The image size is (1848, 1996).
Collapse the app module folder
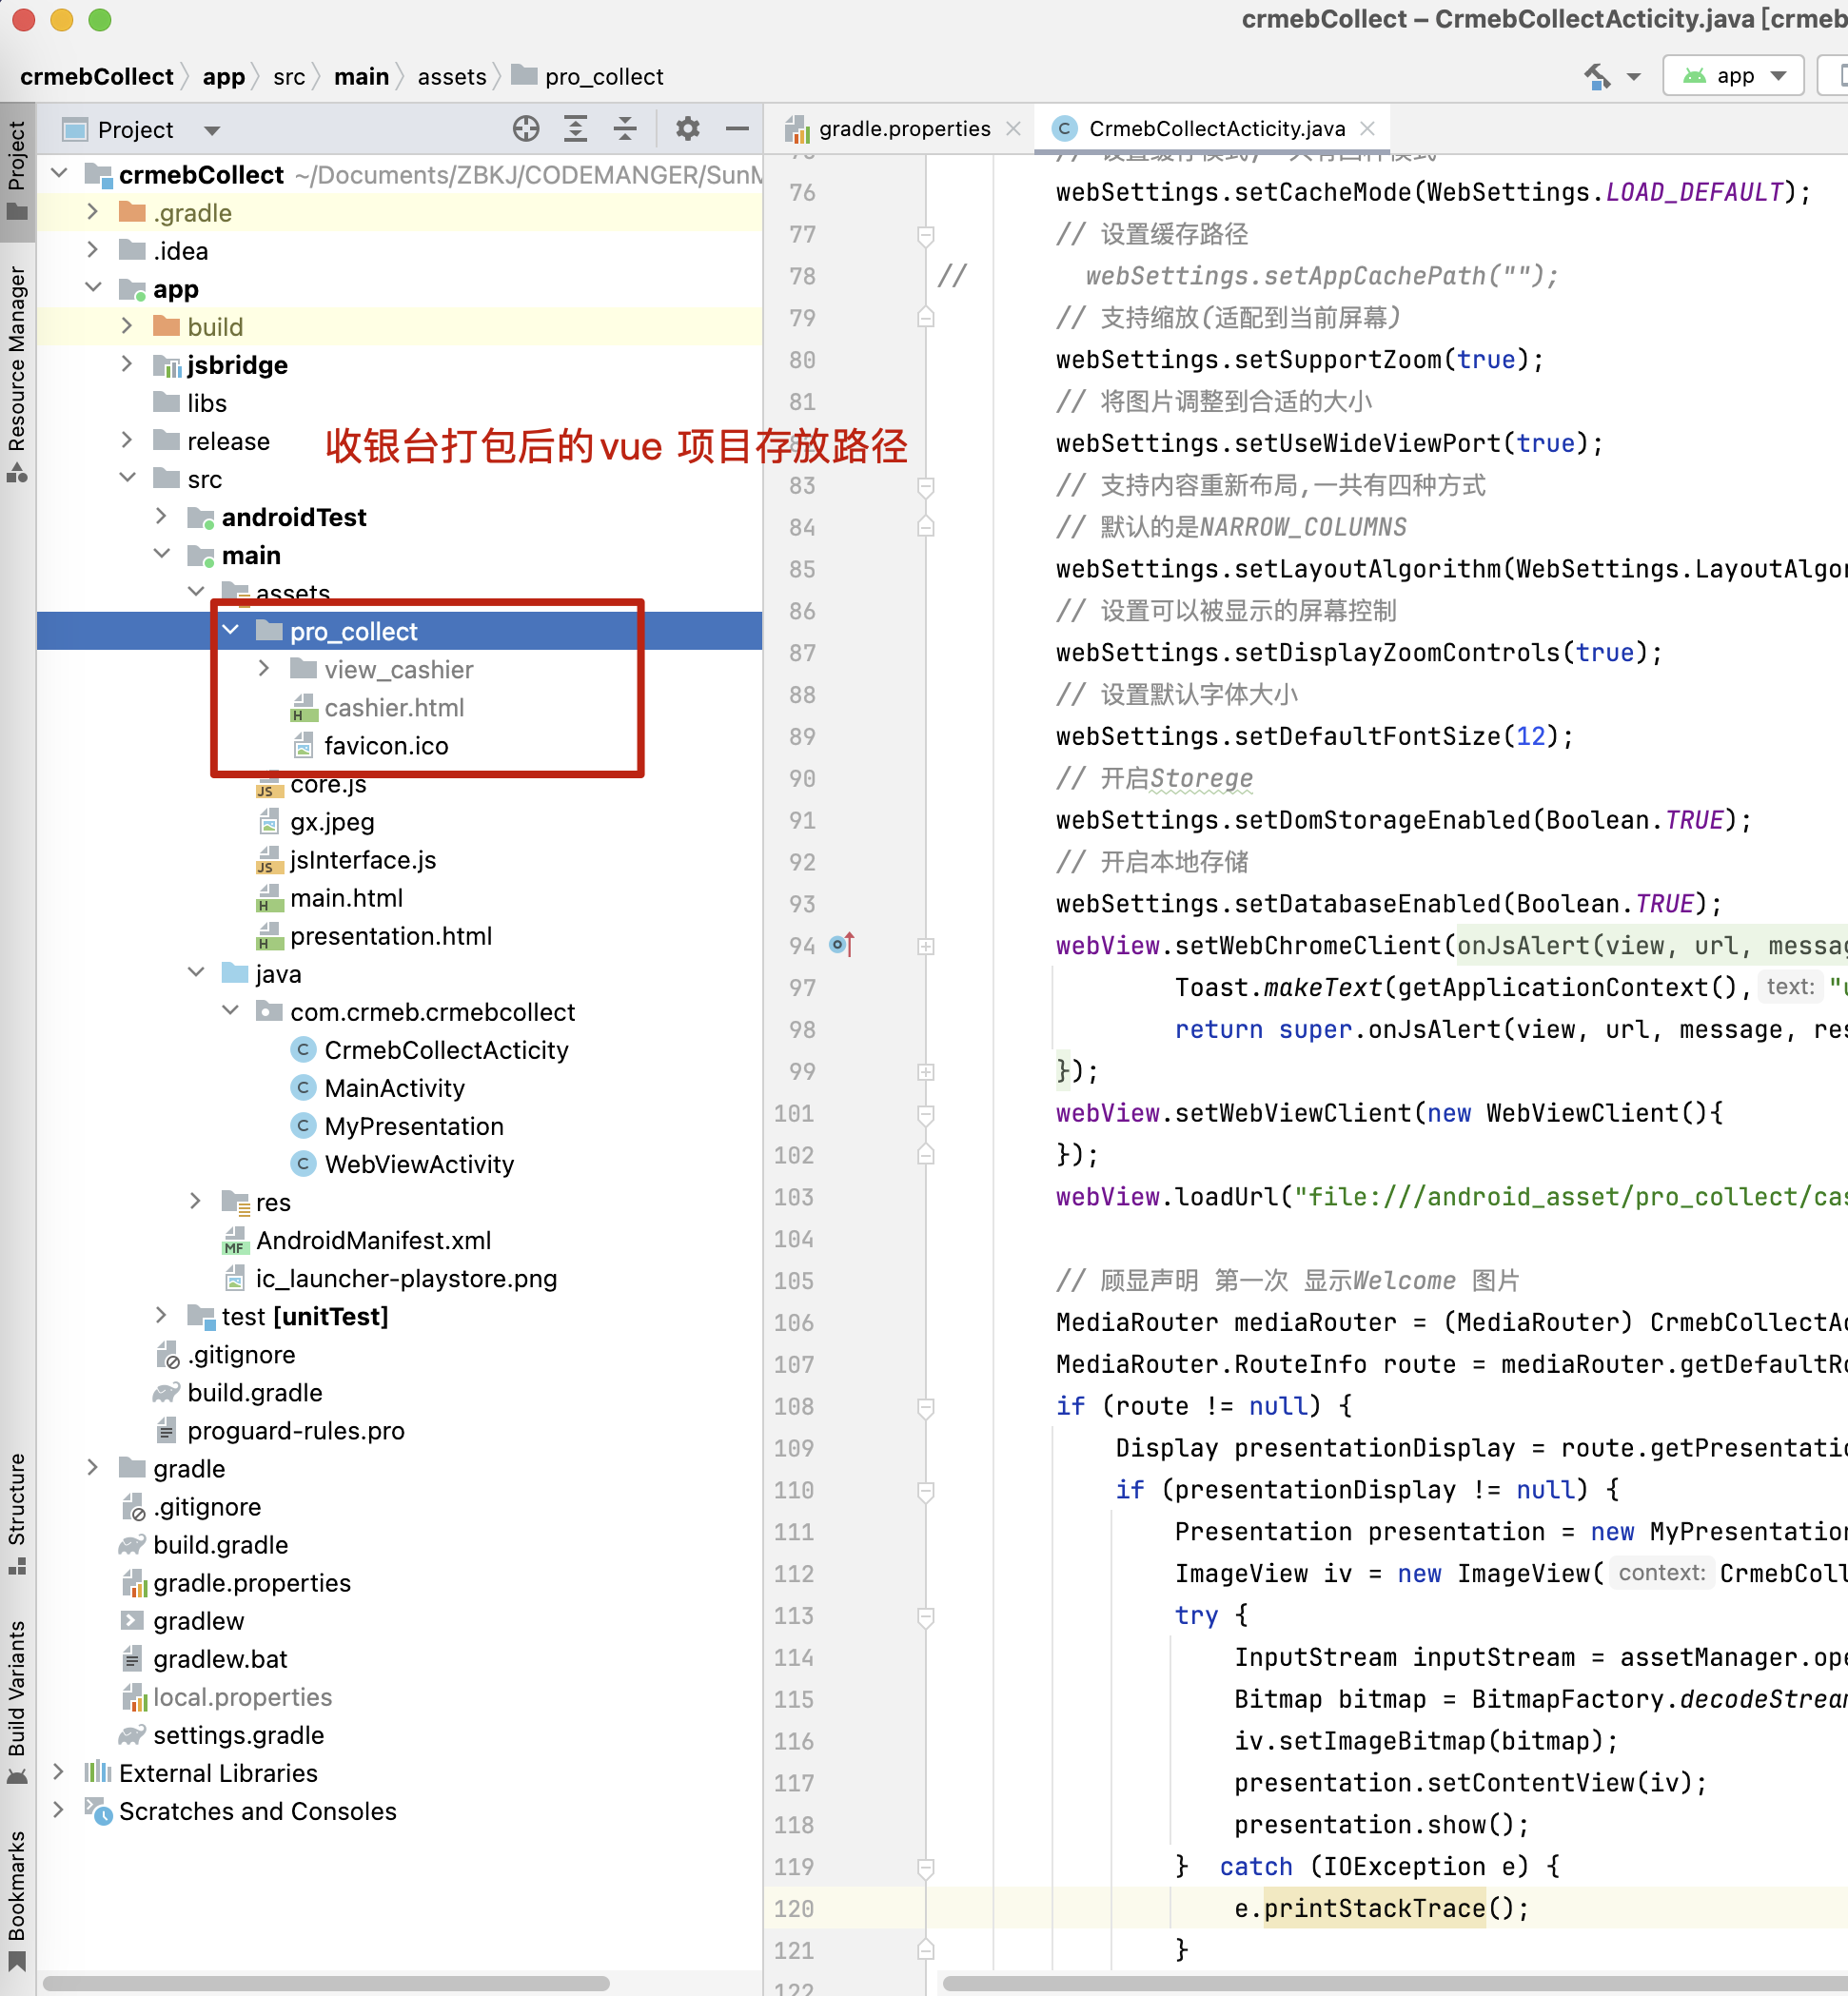pos(93,288)
